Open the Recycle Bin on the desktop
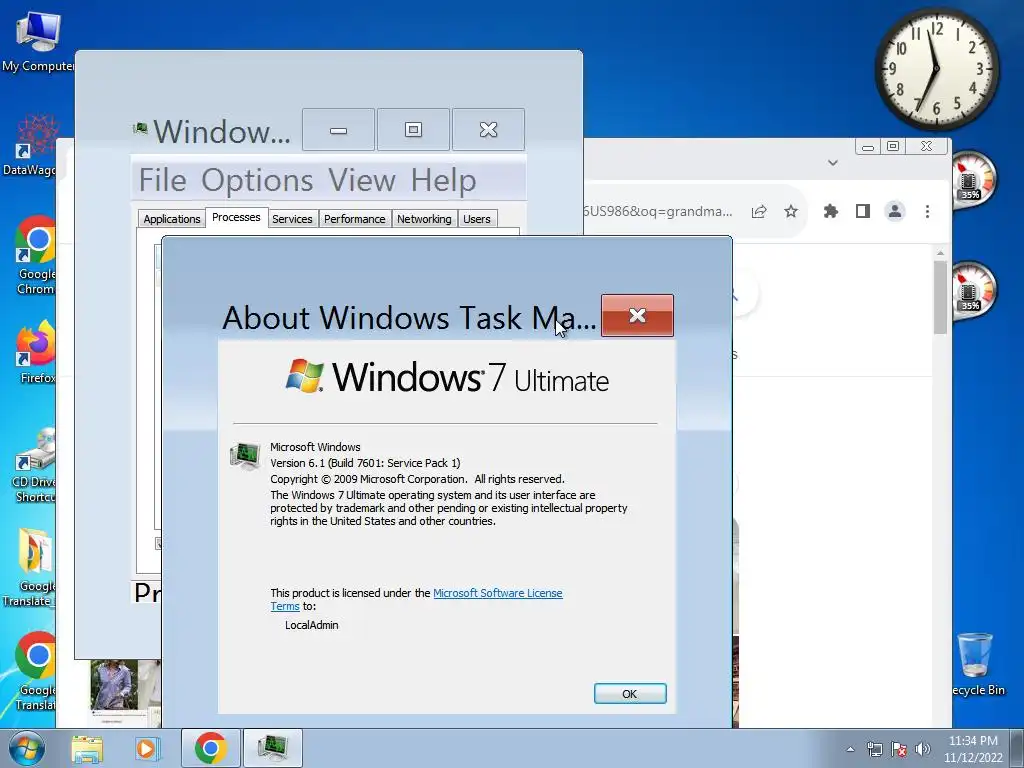The width and height of the screenshot is (1024, 768). point(977,664)
